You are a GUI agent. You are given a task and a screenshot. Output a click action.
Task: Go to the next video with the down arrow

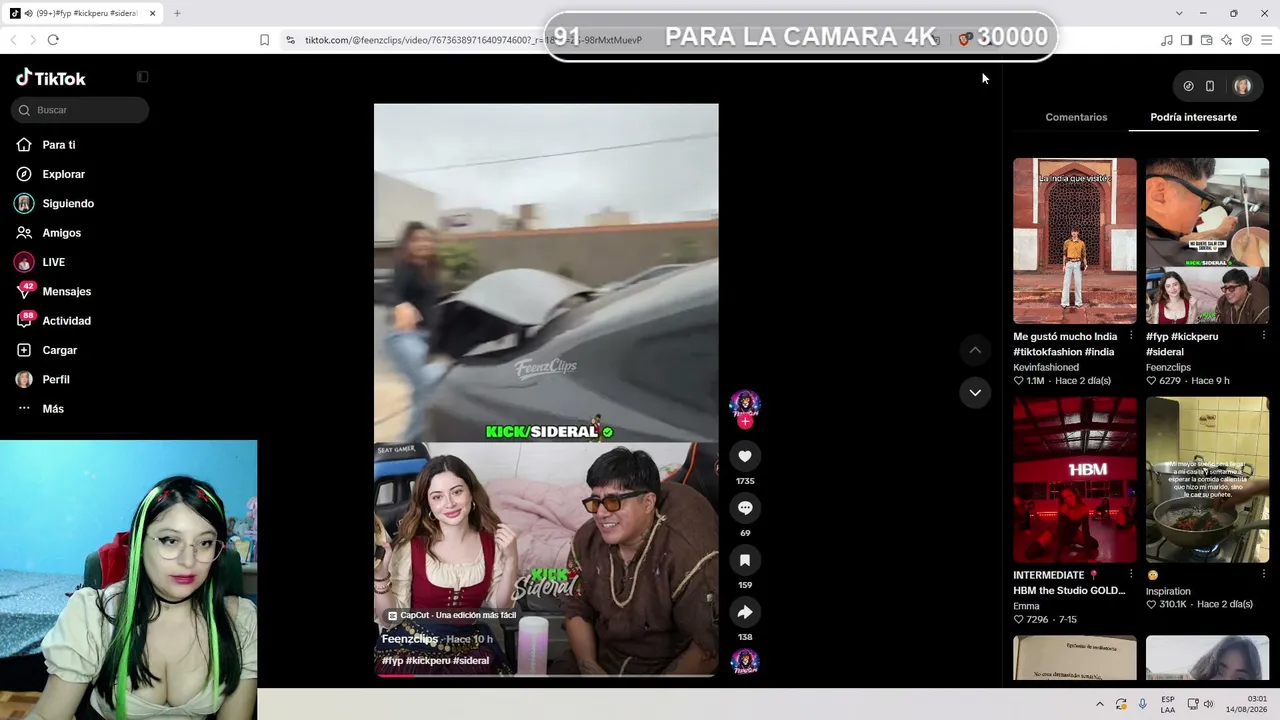pyautogui.click(x=975, y=392)
